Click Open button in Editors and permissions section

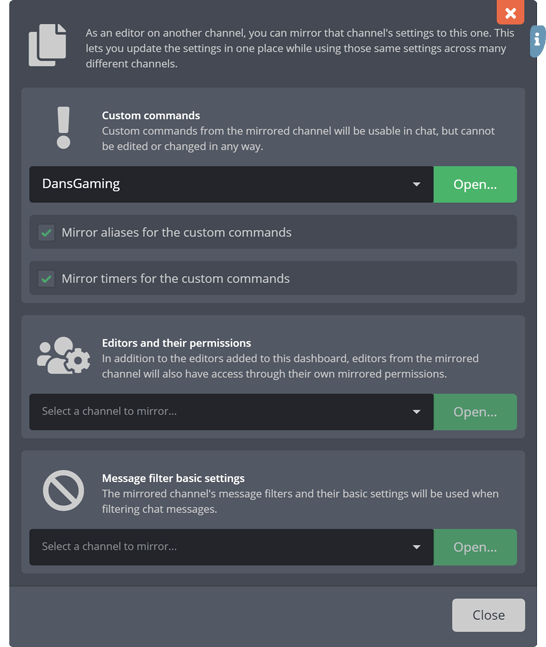tap(475, 412)
